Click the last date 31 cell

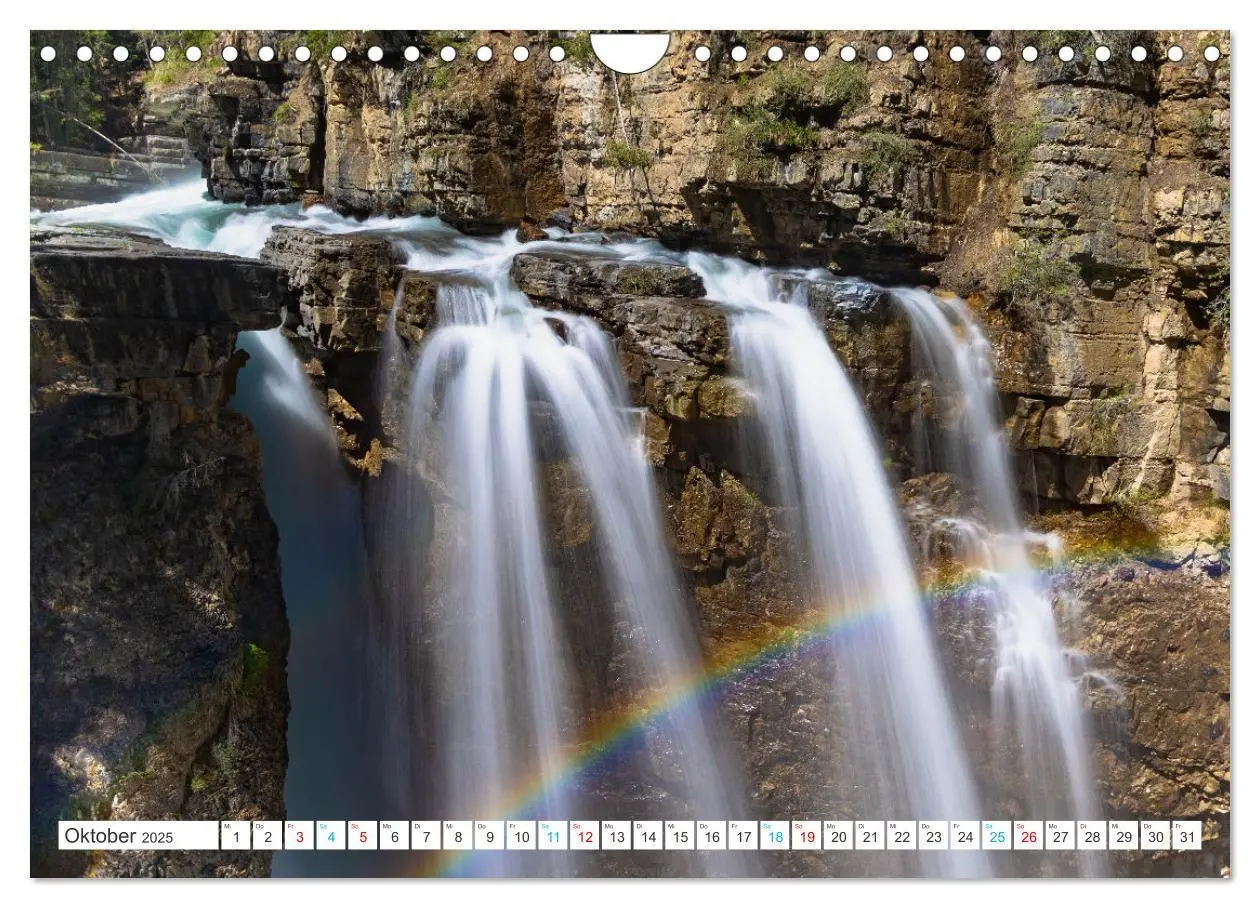coord(1187,836)
